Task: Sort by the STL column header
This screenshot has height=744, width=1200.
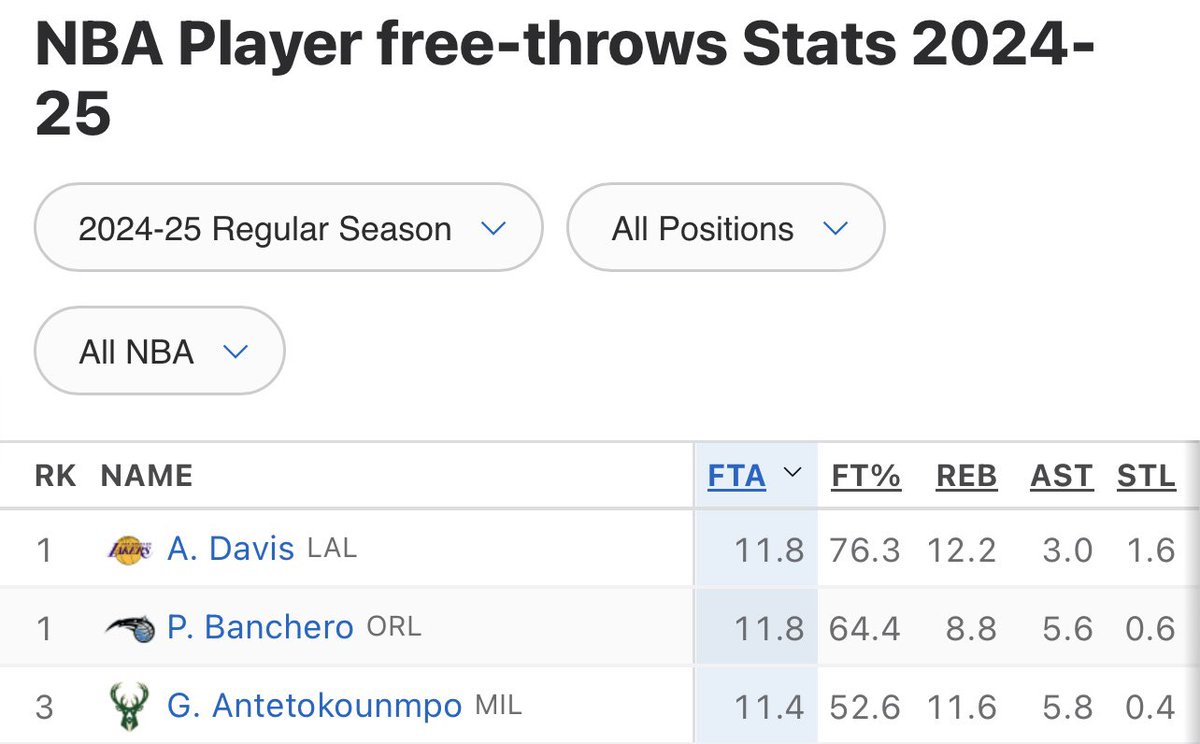Action: [x=1146, y=477]
